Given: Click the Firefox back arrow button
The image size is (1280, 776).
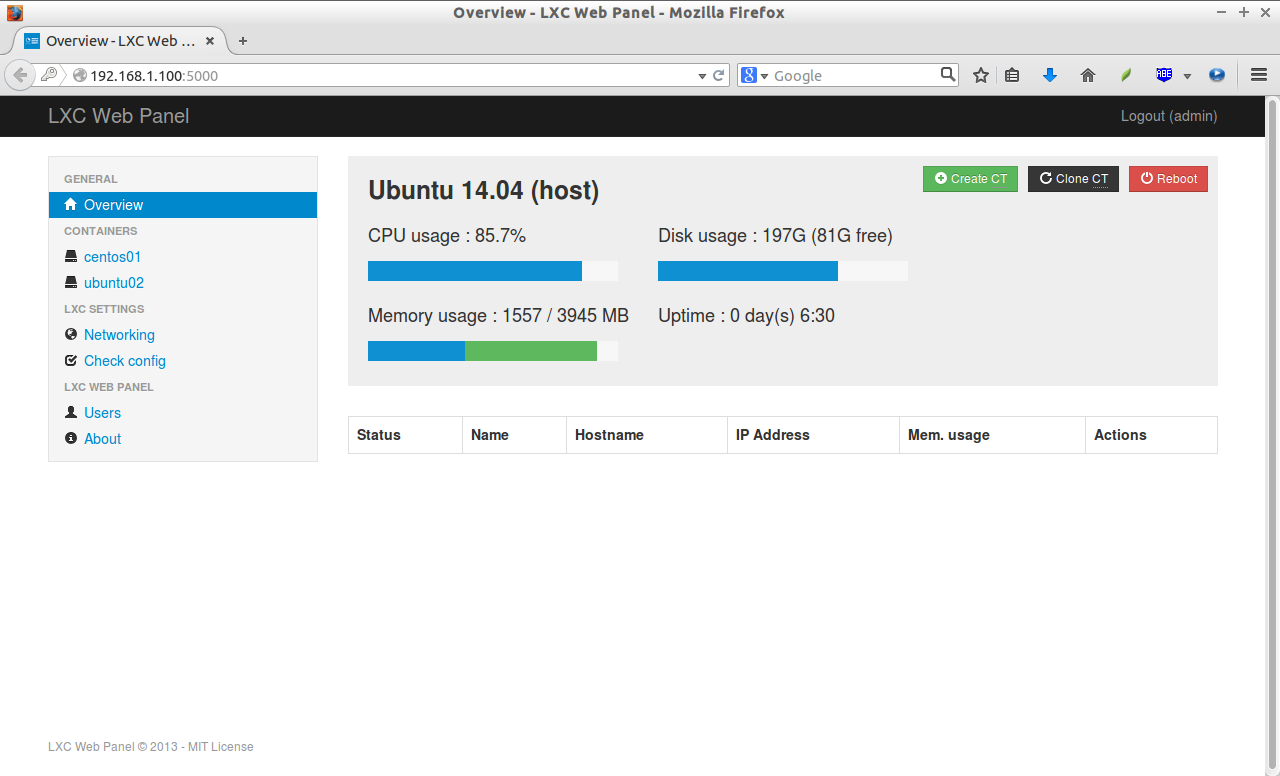Looking at the screenshot, I should tap(20, 75).
